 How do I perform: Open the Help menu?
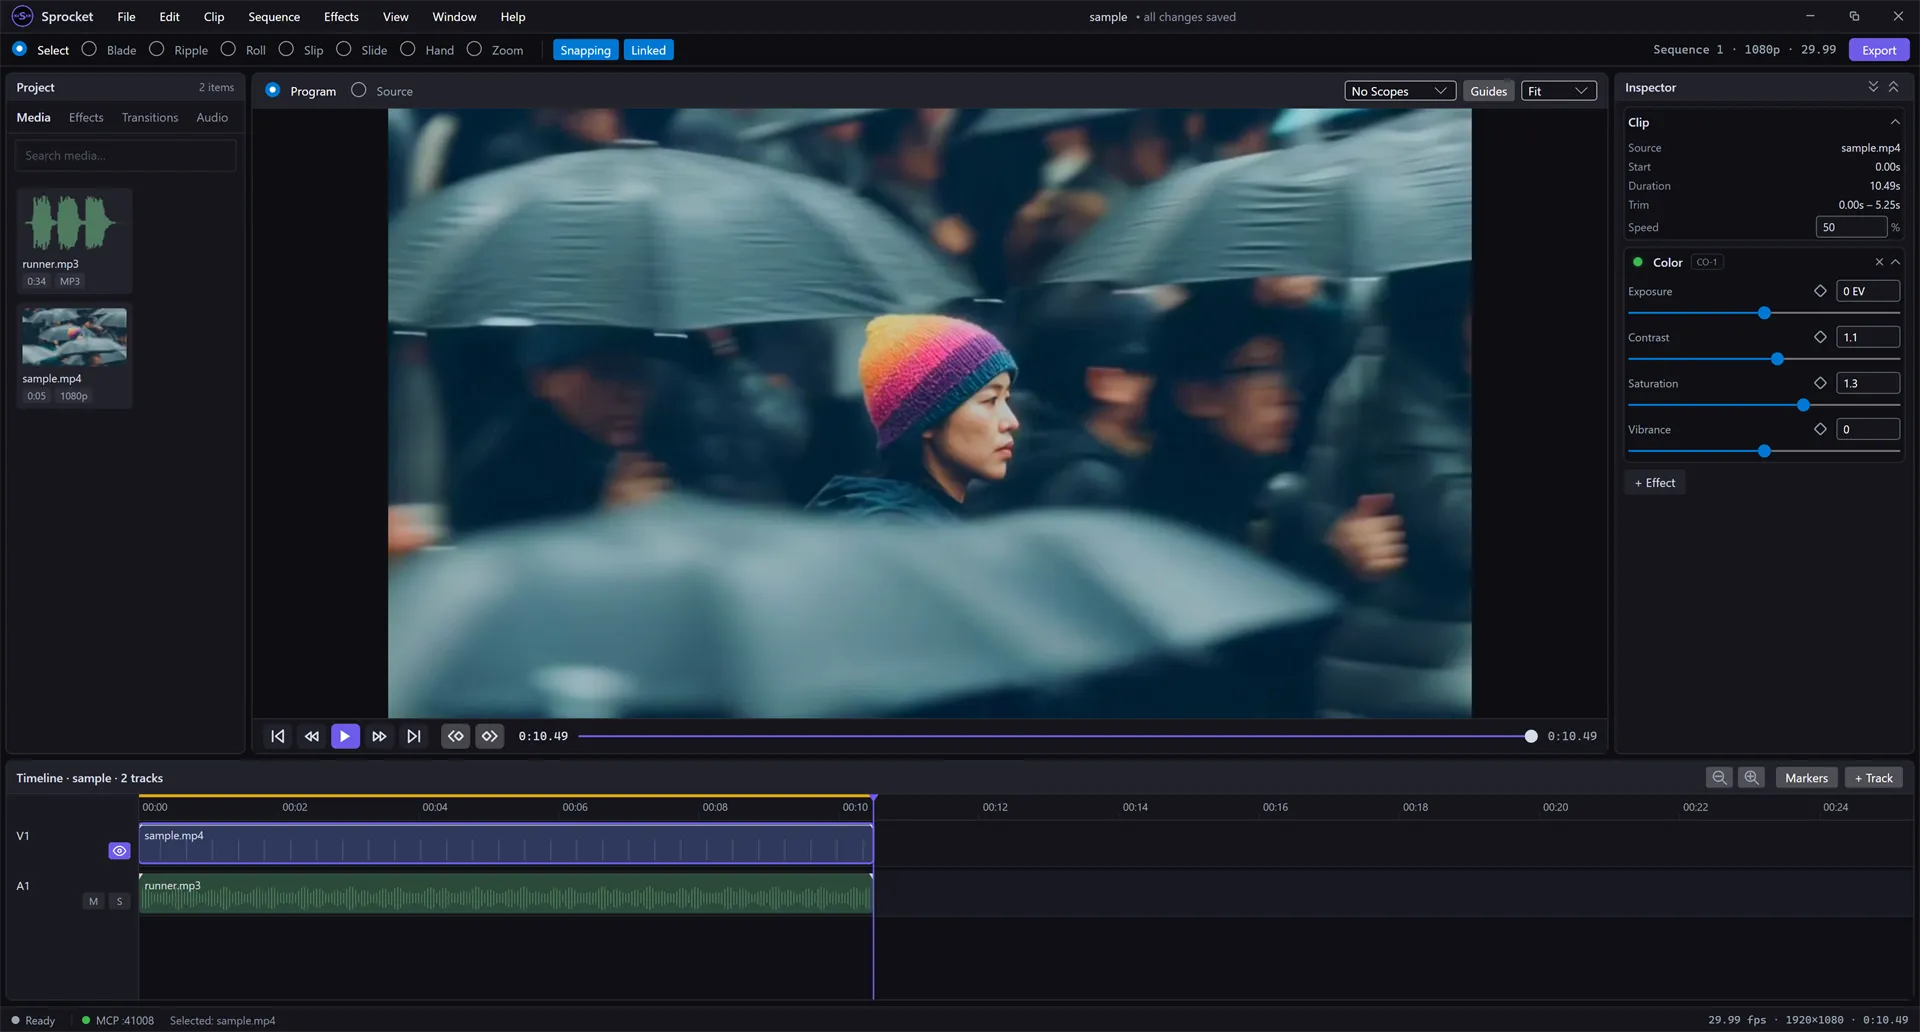pos(513,17)
